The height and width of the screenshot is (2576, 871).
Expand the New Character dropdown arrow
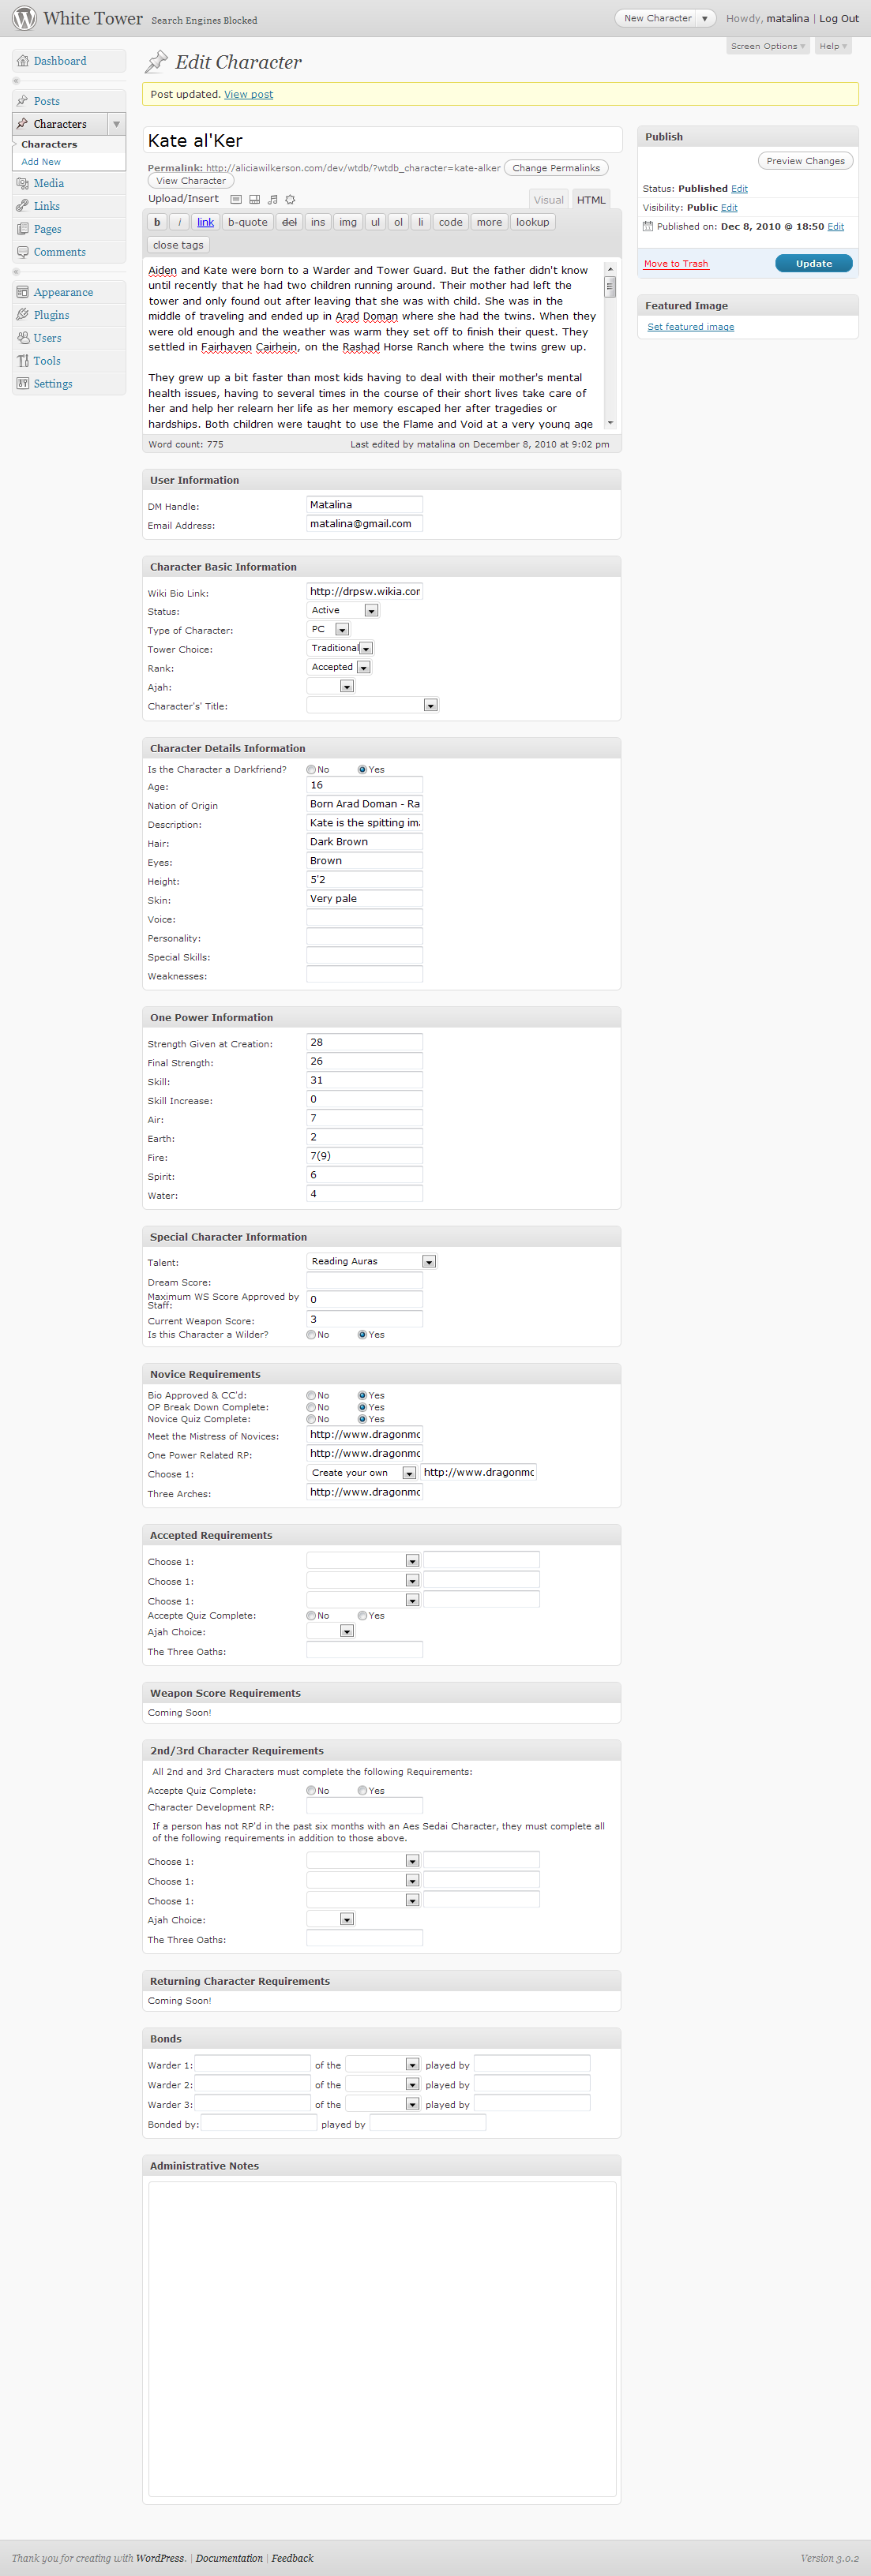[x=705, y=18]
